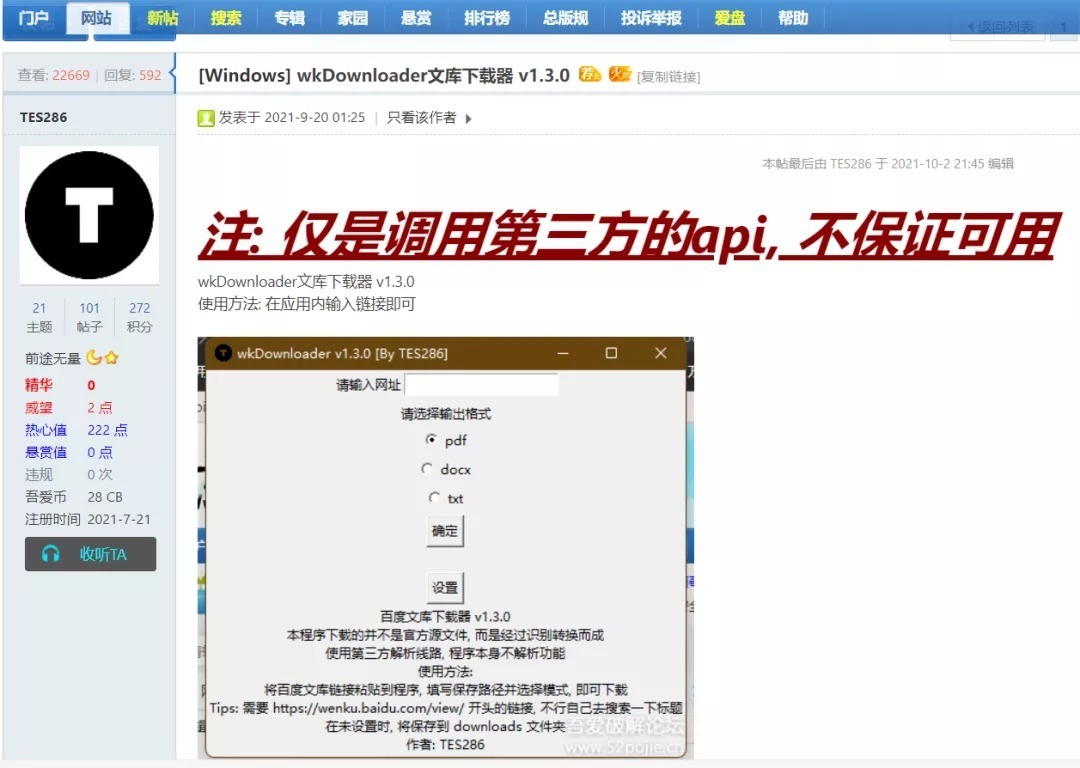
Task: Click the hot-thread fire badge icon
Action: coord(620,74)
